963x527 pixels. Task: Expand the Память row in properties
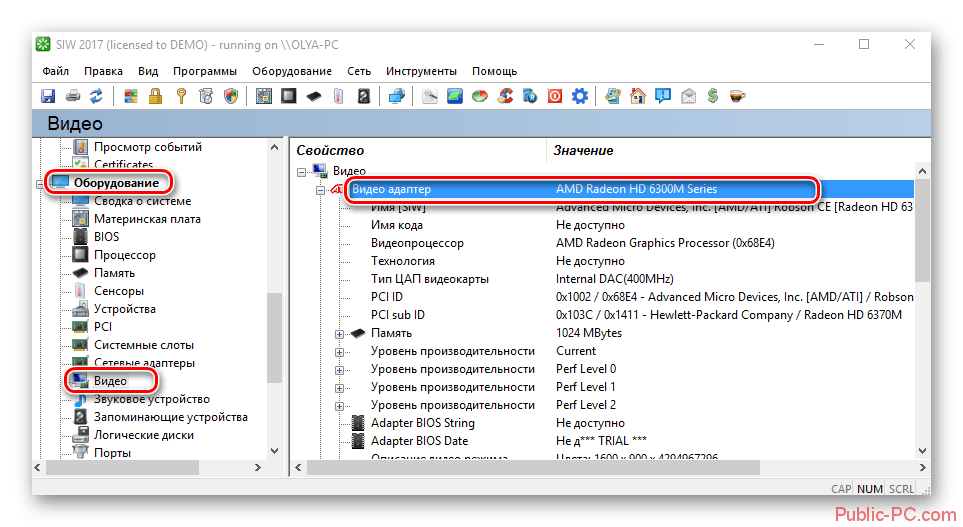point(339,333)
